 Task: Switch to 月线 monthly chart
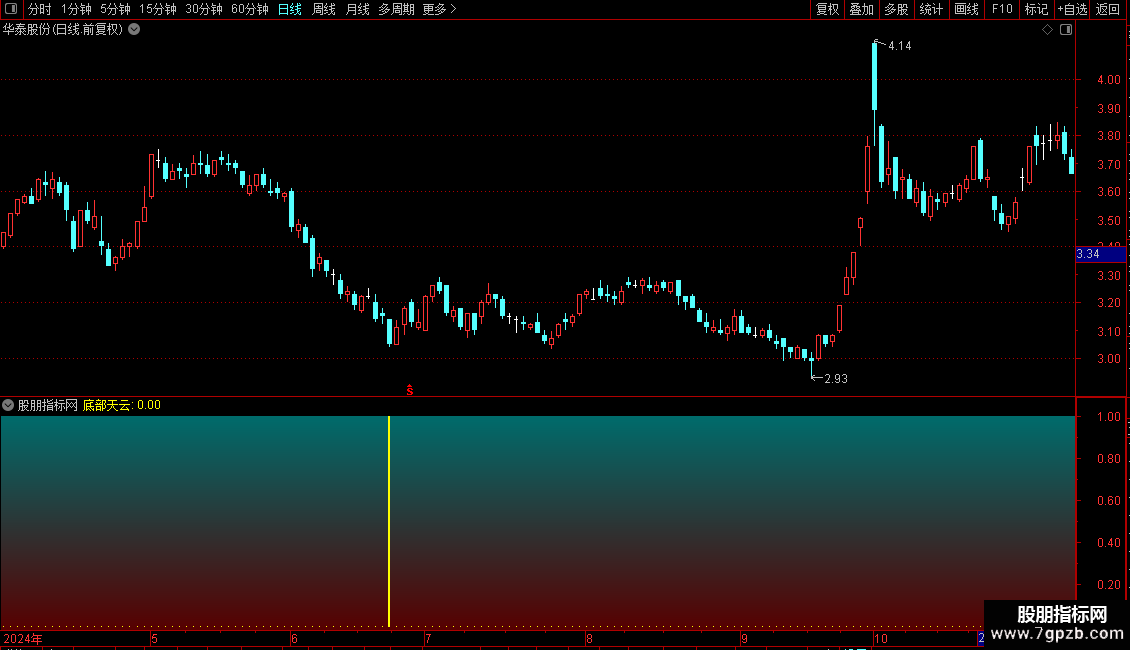[x=357, y=9]
